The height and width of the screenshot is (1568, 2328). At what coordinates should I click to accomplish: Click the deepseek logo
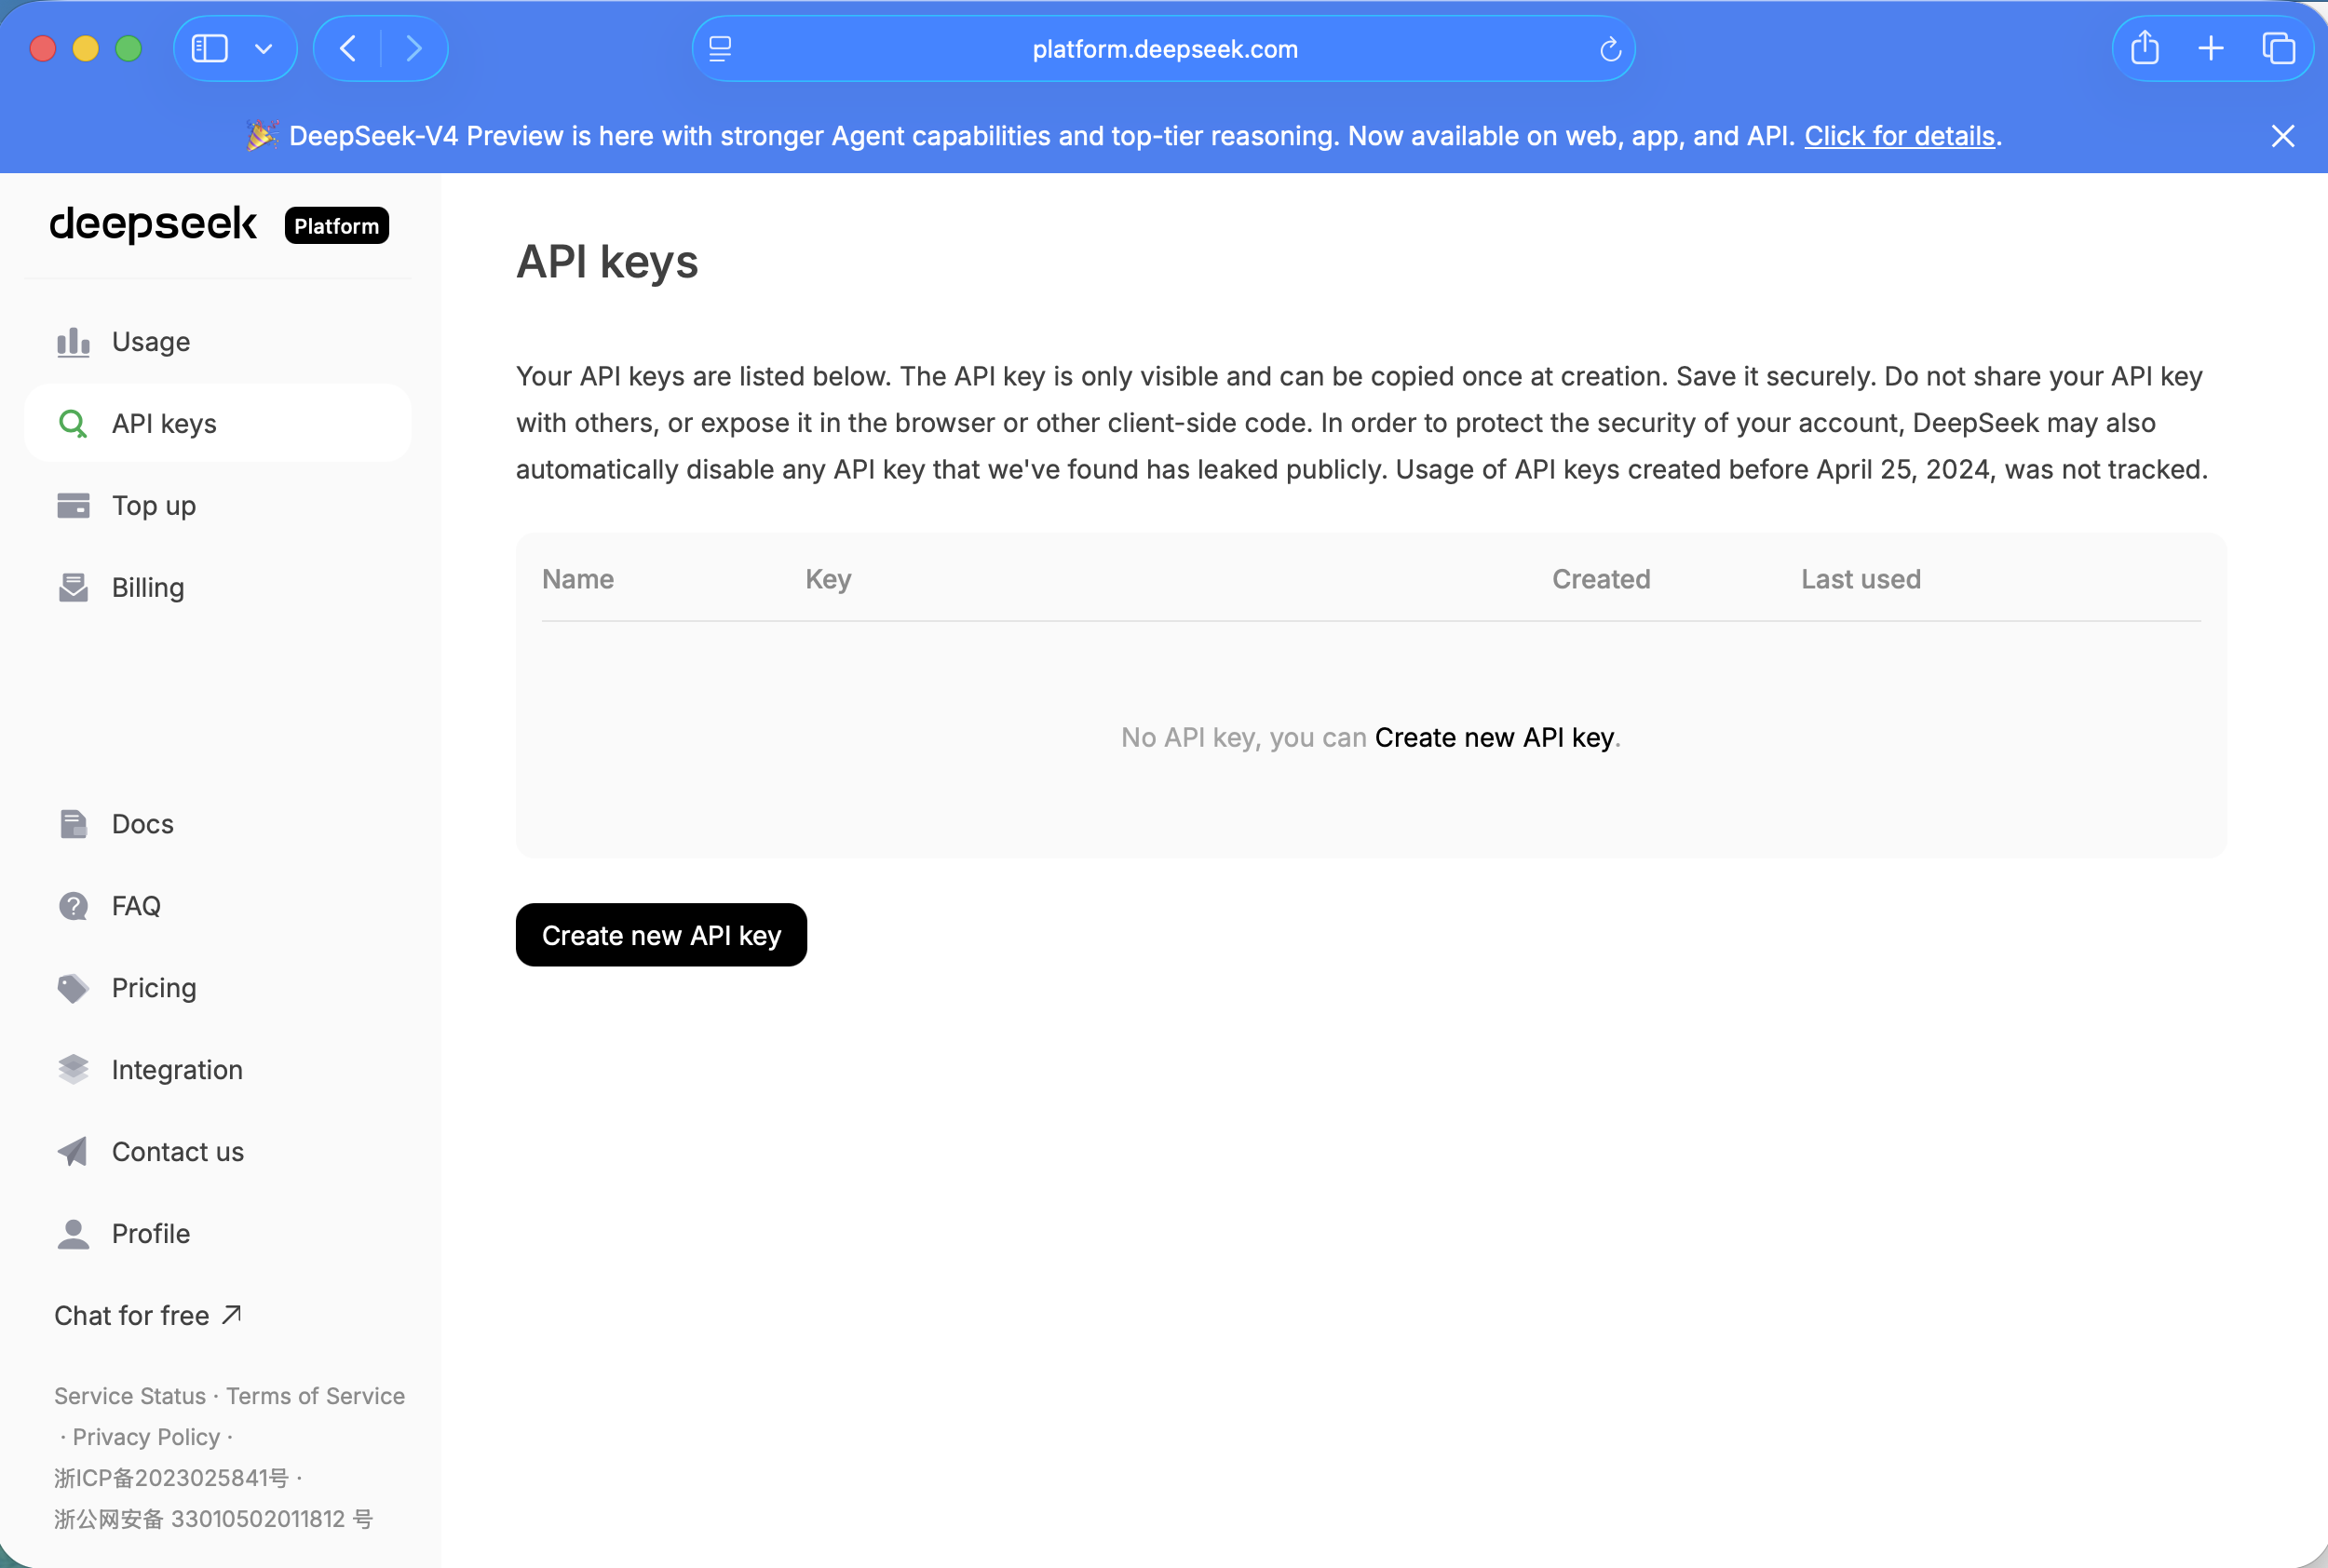[x=153, y=224]
